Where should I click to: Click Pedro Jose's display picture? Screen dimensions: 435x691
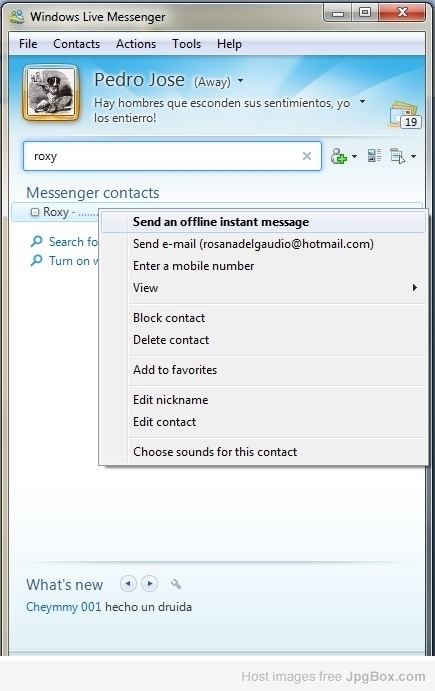[x=51, y=93]
